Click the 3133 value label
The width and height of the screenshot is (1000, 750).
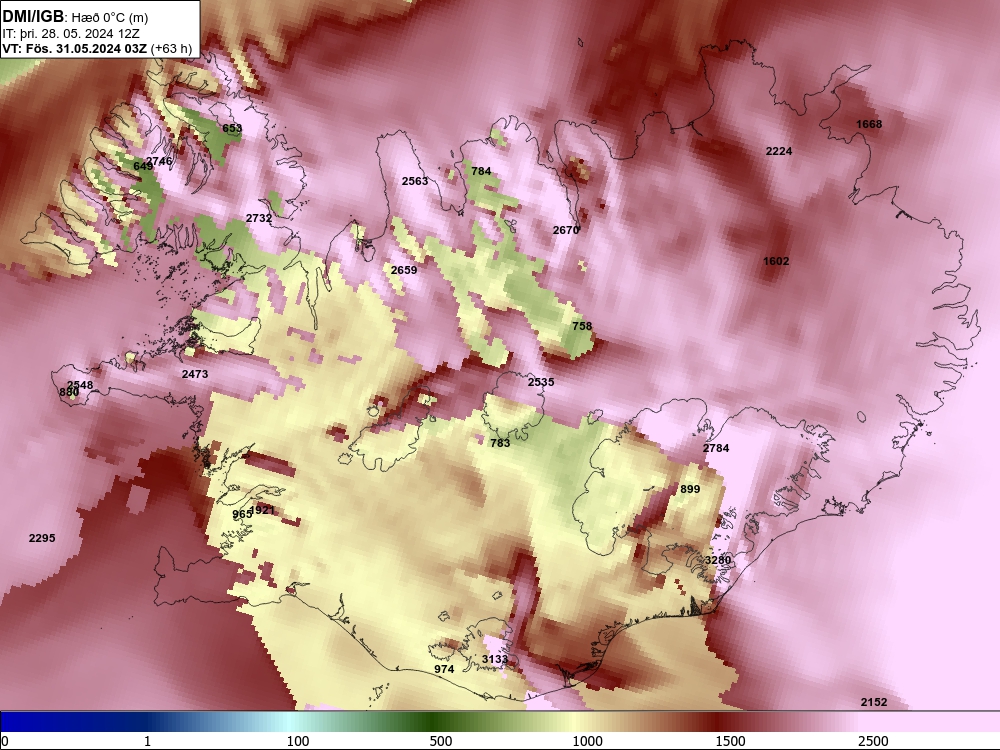(x=495, y=659)
